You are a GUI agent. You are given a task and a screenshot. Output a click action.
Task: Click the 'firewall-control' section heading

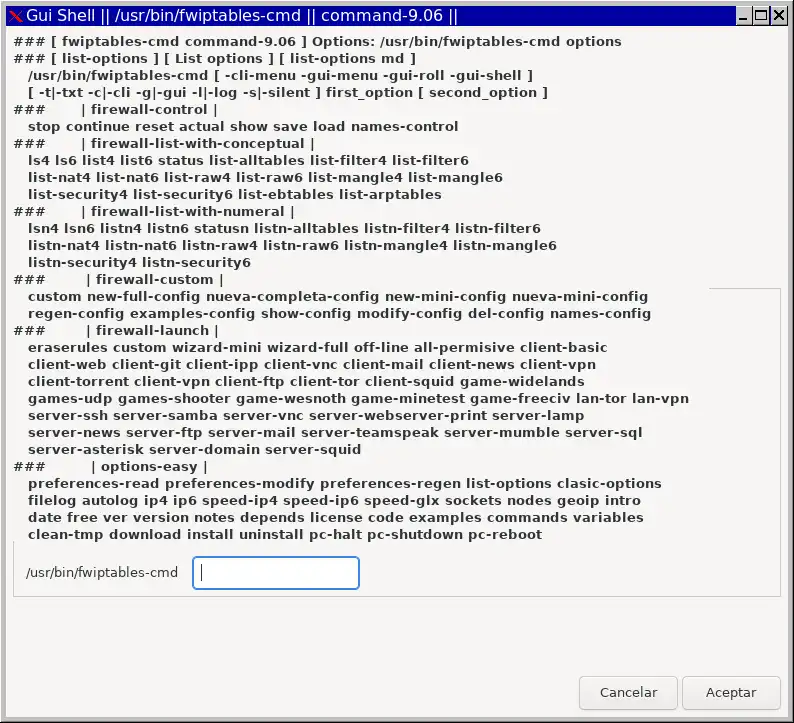tap(149, 110)
